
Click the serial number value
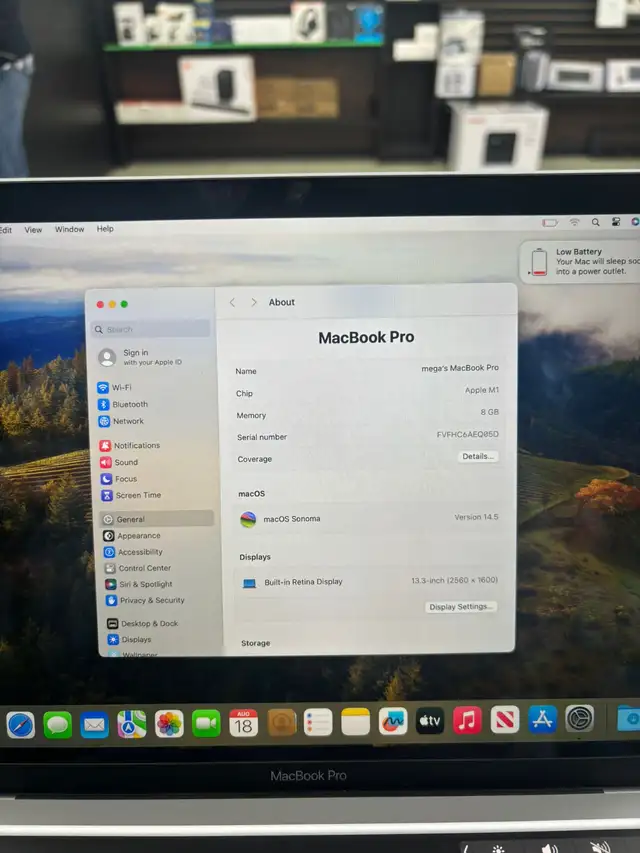tap(467, 434)
